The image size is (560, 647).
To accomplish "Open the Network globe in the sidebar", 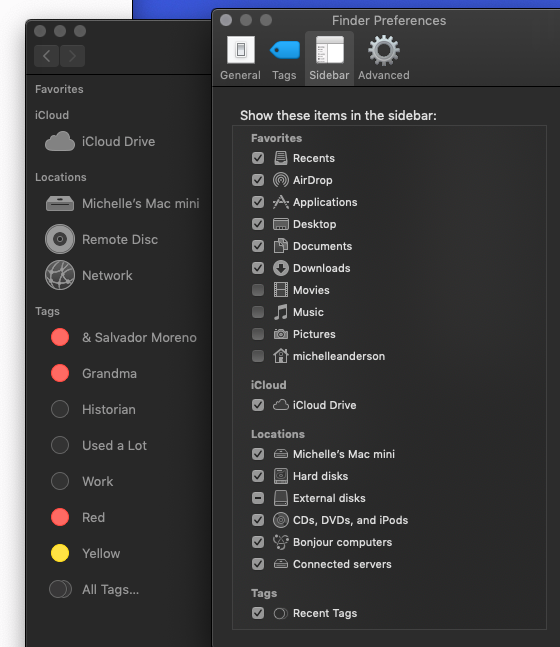I will coord(60,275).
